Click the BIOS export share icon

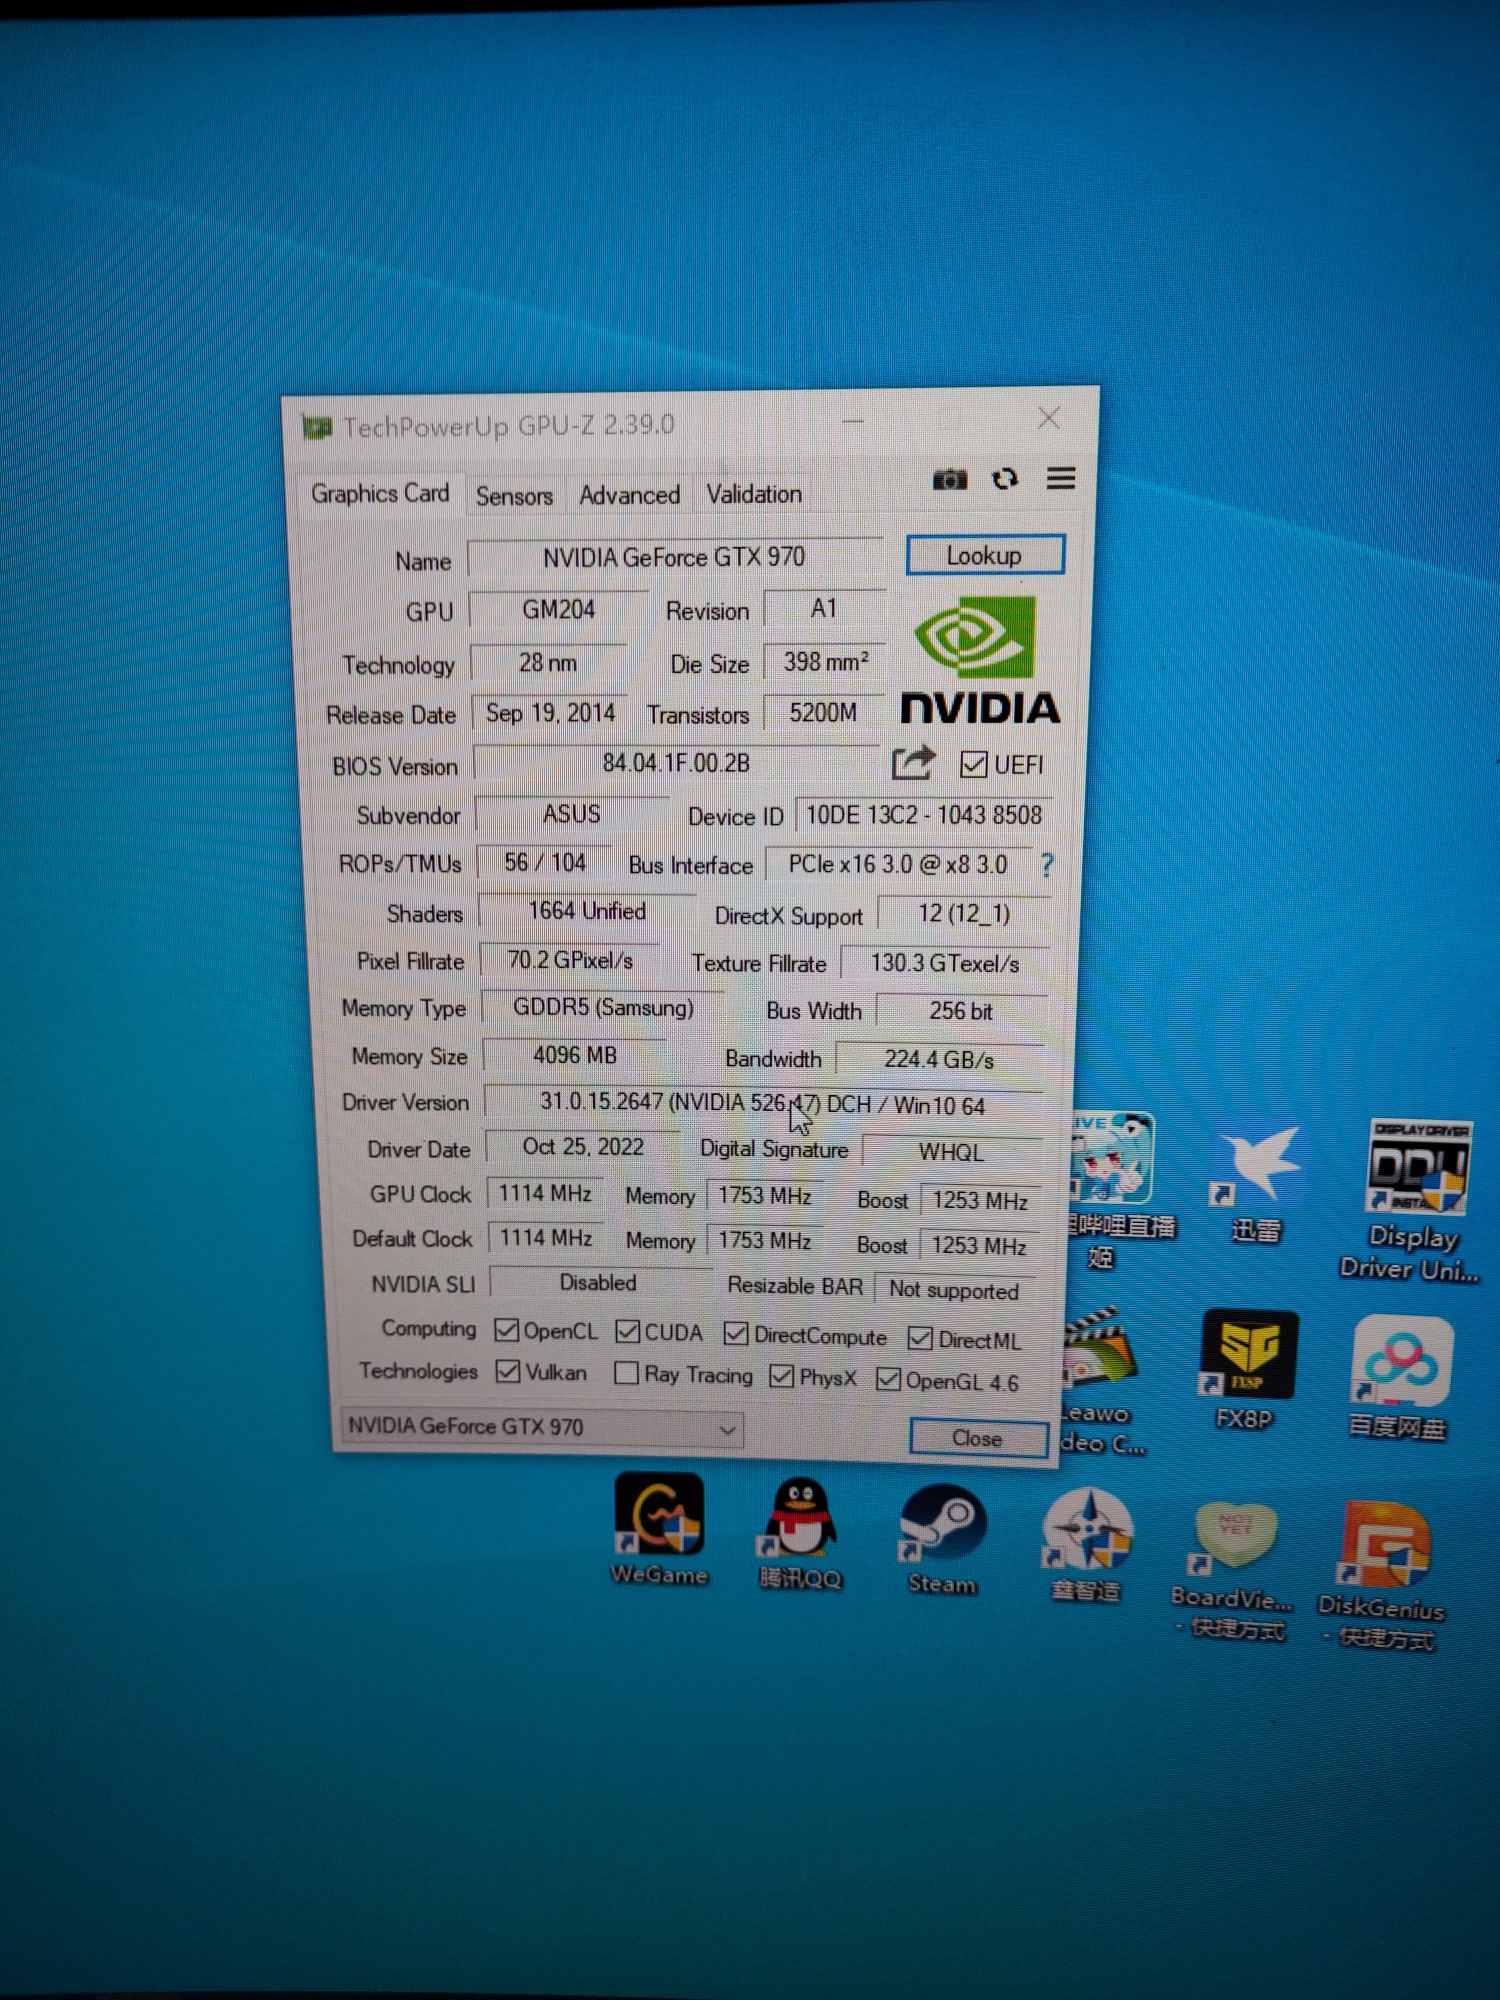coord(912,764)
